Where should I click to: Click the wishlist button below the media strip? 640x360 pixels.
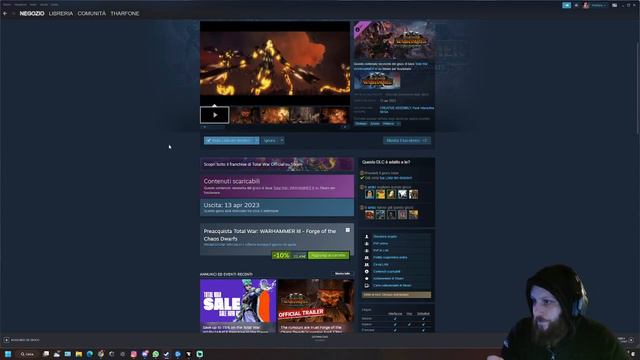click(x=229, y=140)
